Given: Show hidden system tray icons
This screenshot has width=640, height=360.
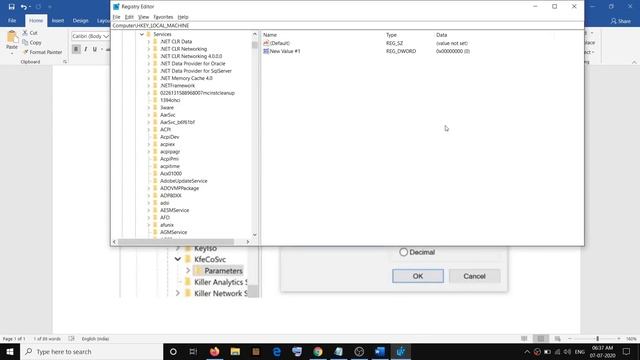Looking at the screenshot, I should point(527,351).
